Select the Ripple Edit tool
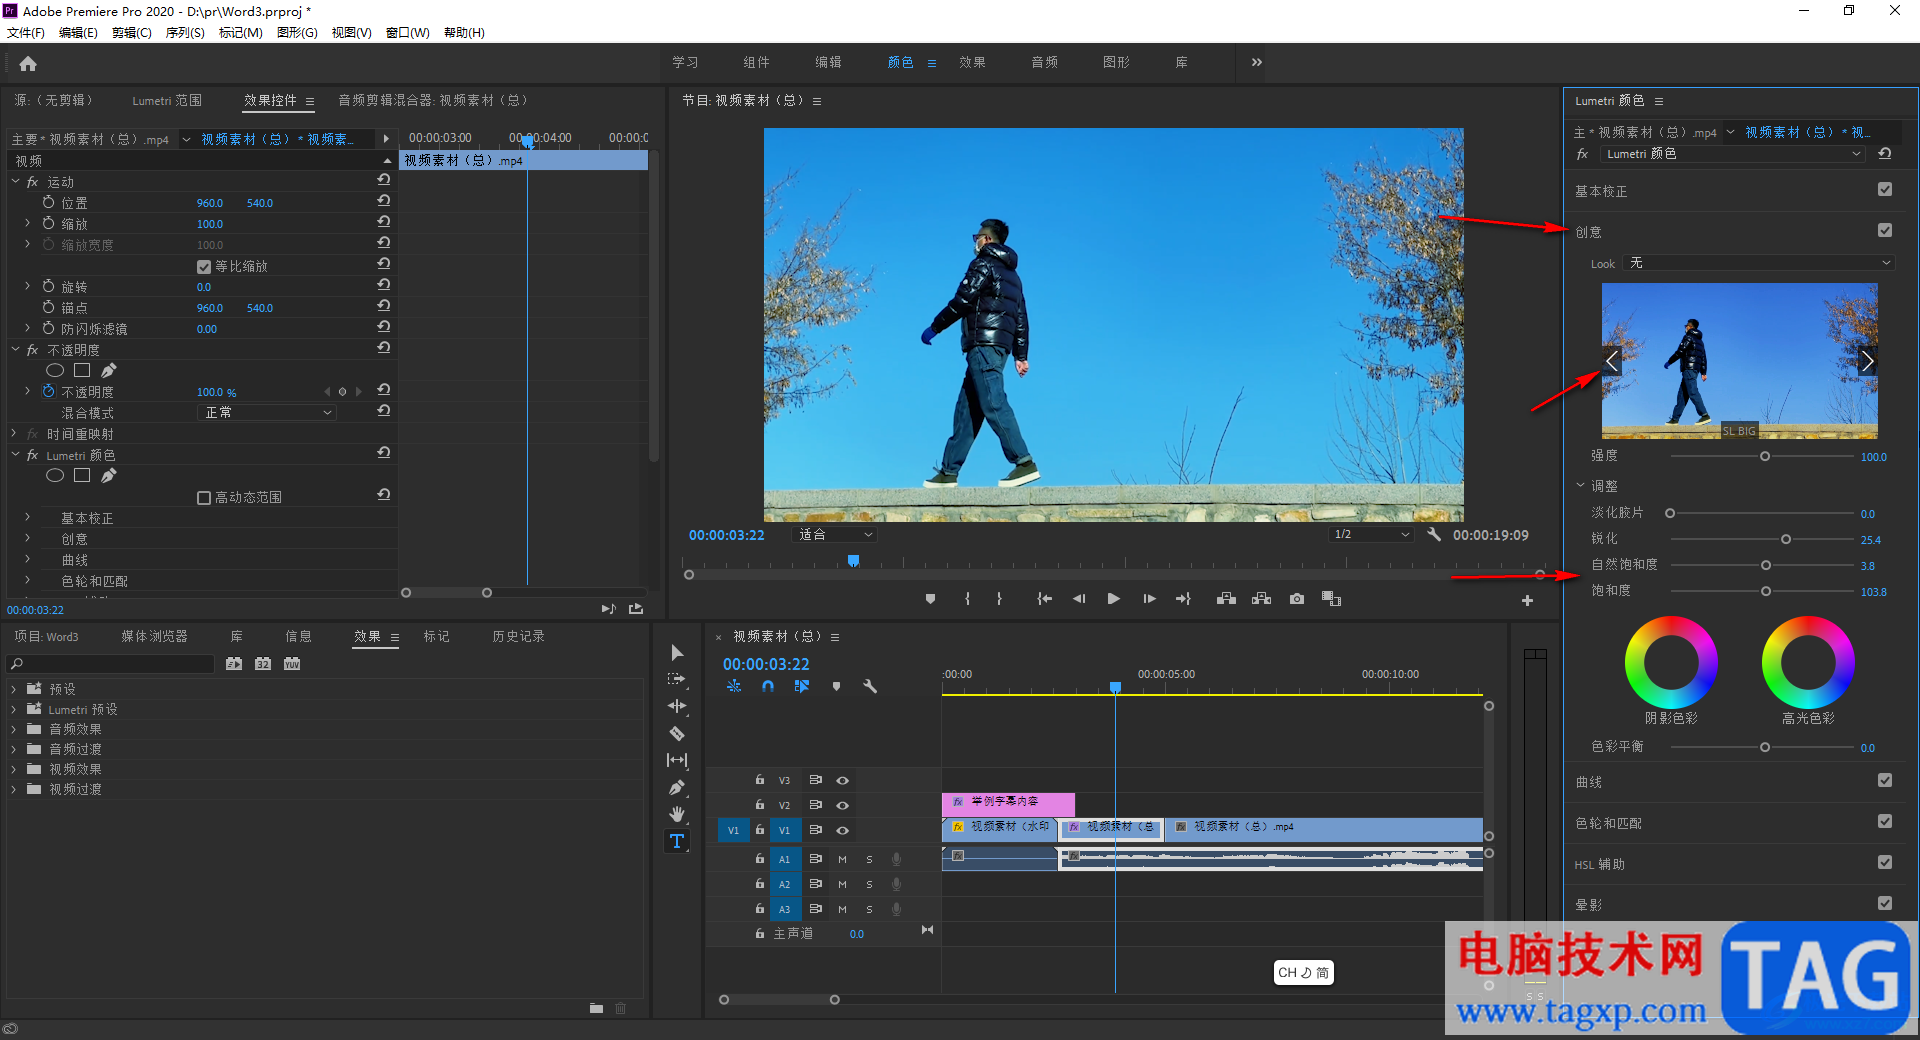The width and height of the screenshot is (1920, 1040). coord(677,706)
